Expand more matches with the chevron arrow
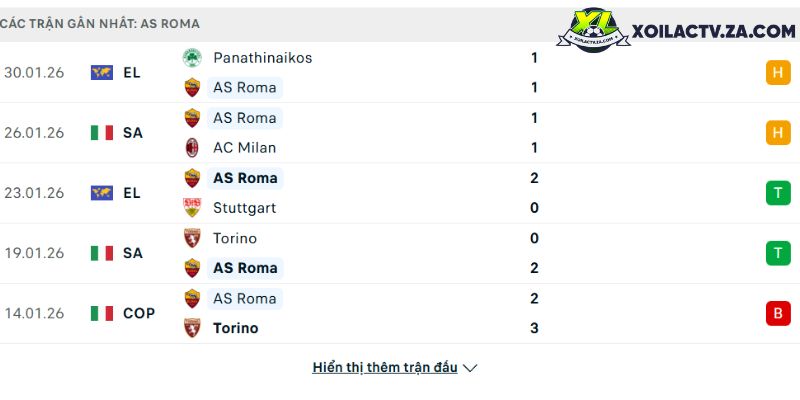Screen dimensions: 800x400 pyautogui.click(x=471, y=368)
